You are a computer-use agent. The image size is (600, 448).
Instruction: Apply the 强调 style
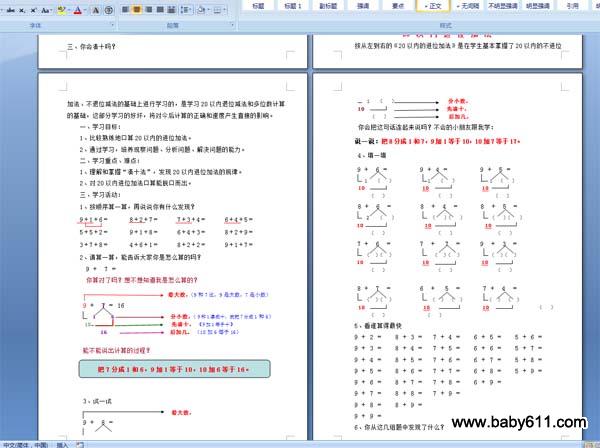[363, 5]
